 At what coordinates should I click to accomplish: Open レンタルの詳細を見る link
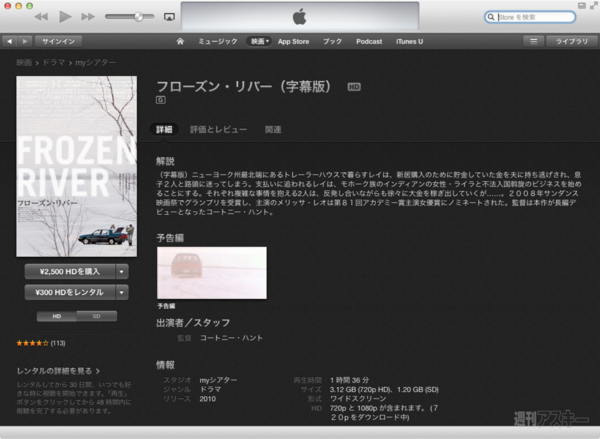(x=58, y=371)
